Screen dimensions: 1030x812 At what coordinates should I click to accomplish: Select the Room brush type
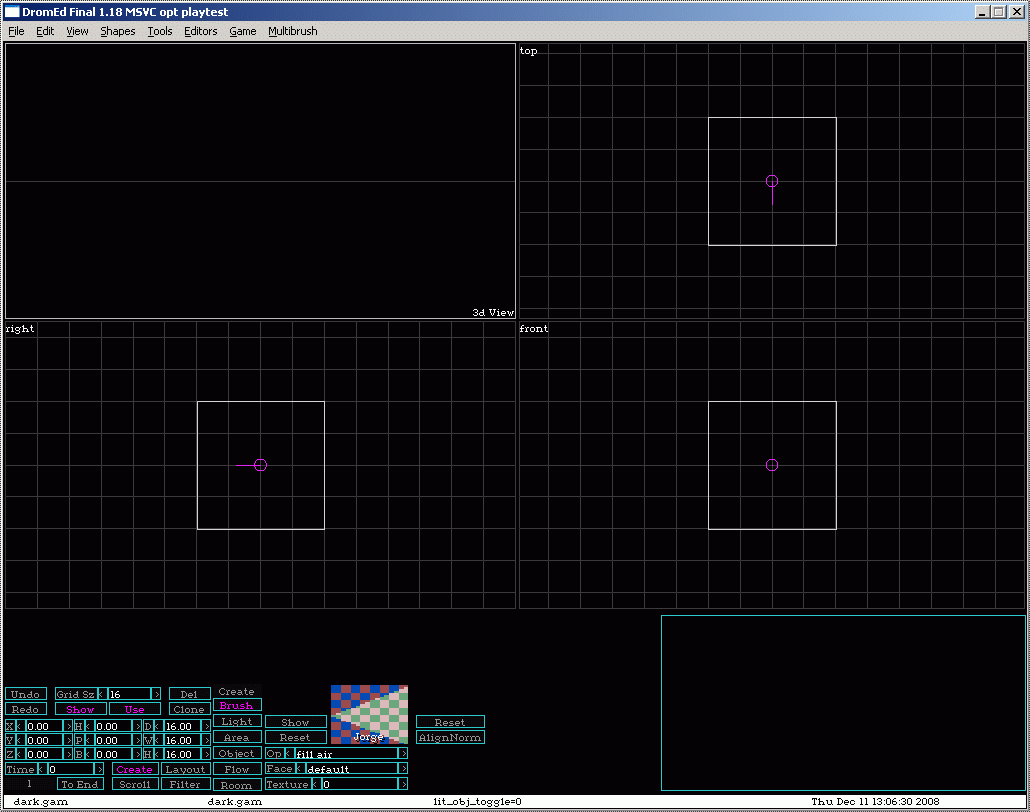click(x=237, y=785)
